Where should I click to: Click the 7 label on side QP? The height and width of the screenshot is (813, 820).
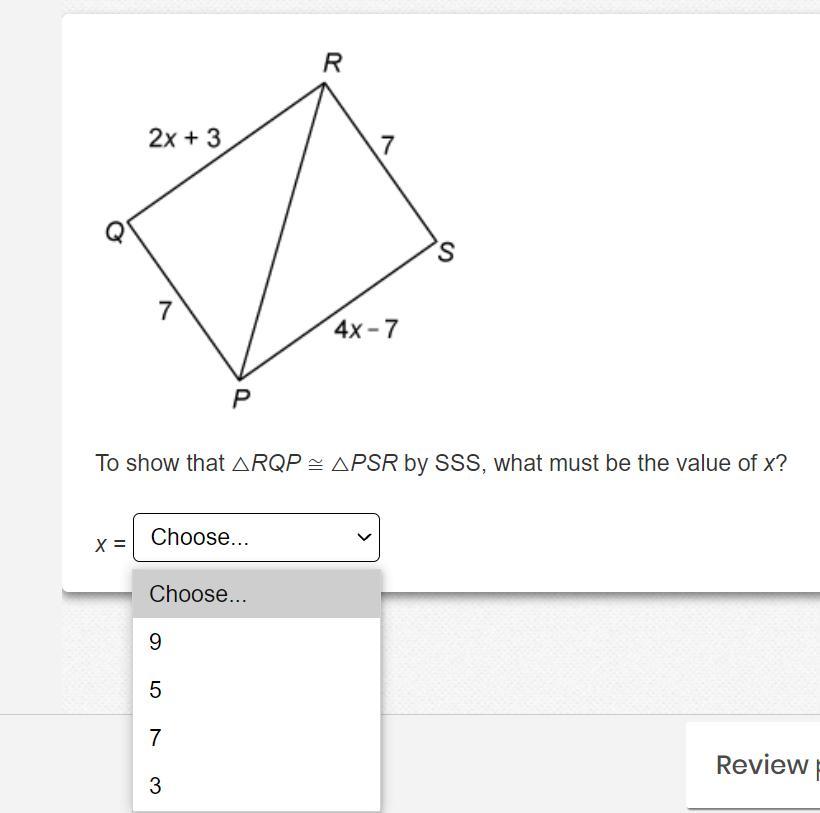pos(165,311)
